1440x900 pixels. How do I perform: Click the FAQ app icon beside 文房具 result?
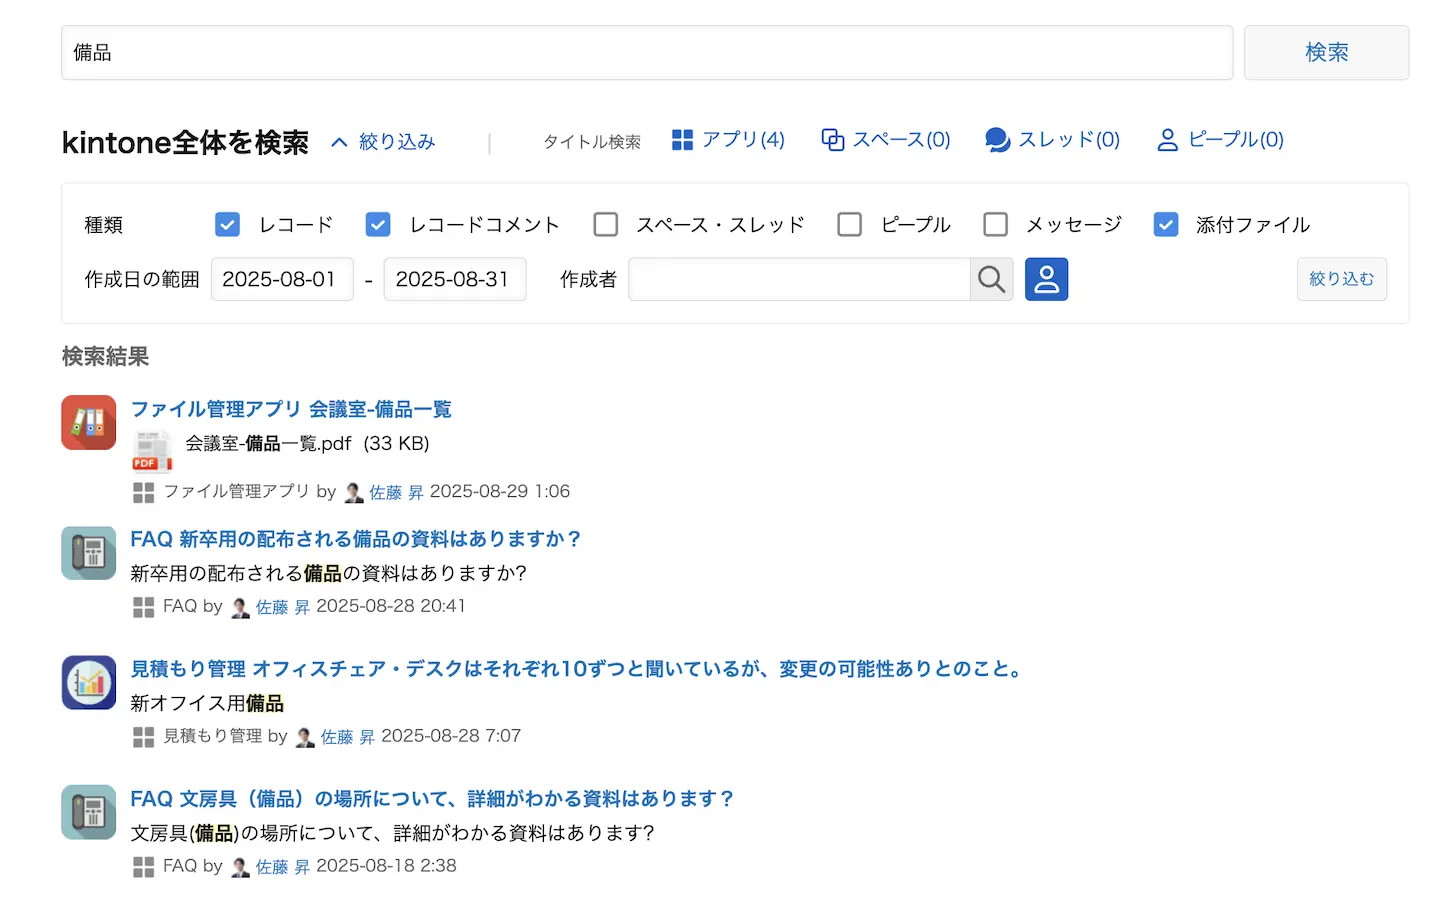coord(89,812)
